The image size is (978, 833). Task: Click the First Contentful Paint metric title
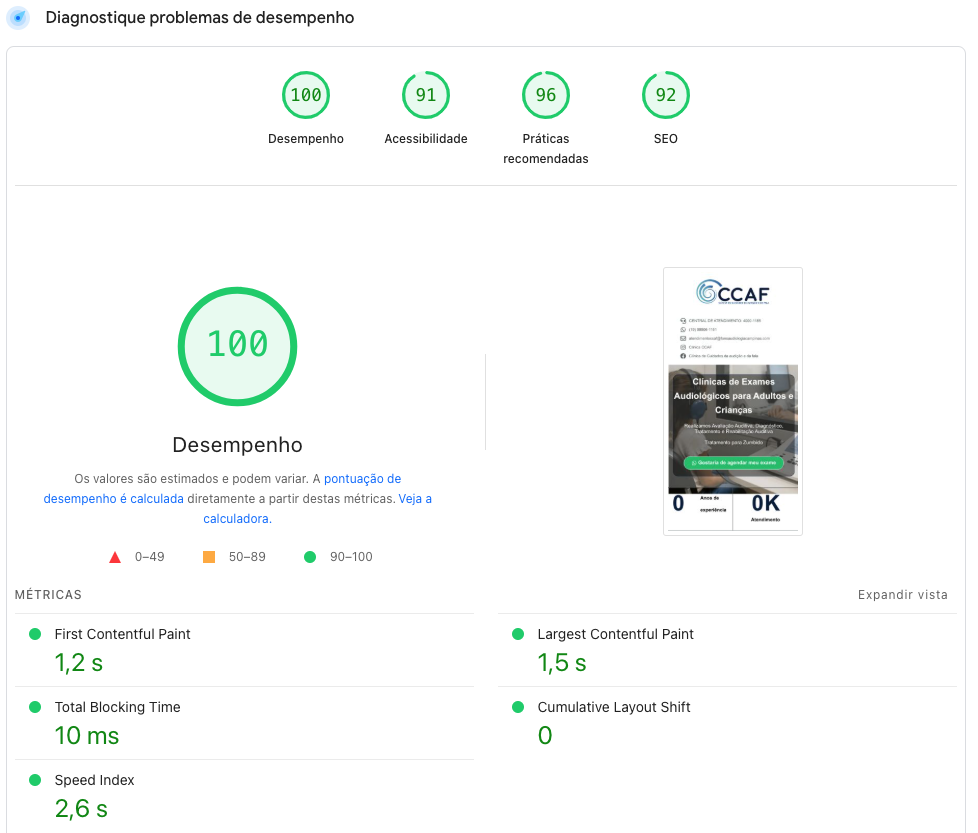pyautogui.click(x=122, y=634)
